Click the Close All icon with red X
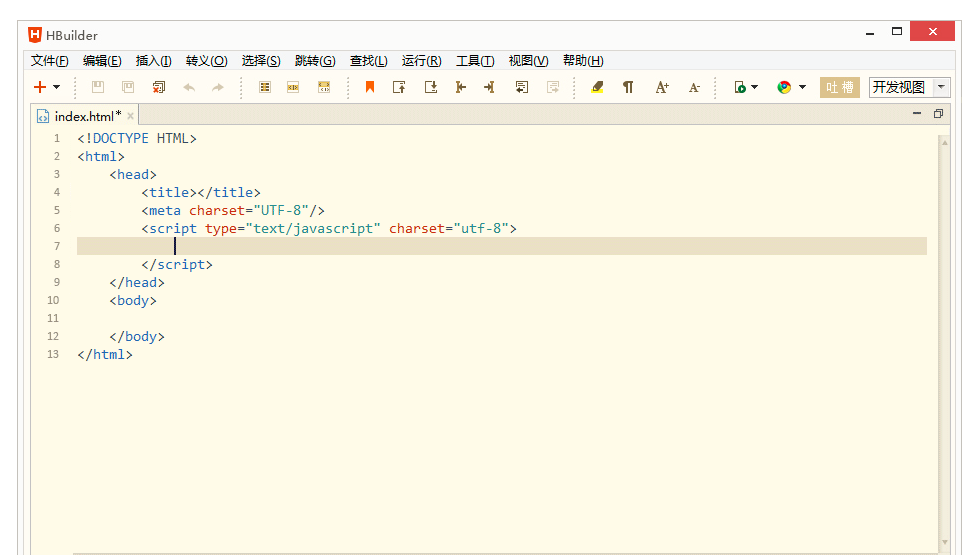The width and height of the screenshot is (975, 555). (159, 87)
